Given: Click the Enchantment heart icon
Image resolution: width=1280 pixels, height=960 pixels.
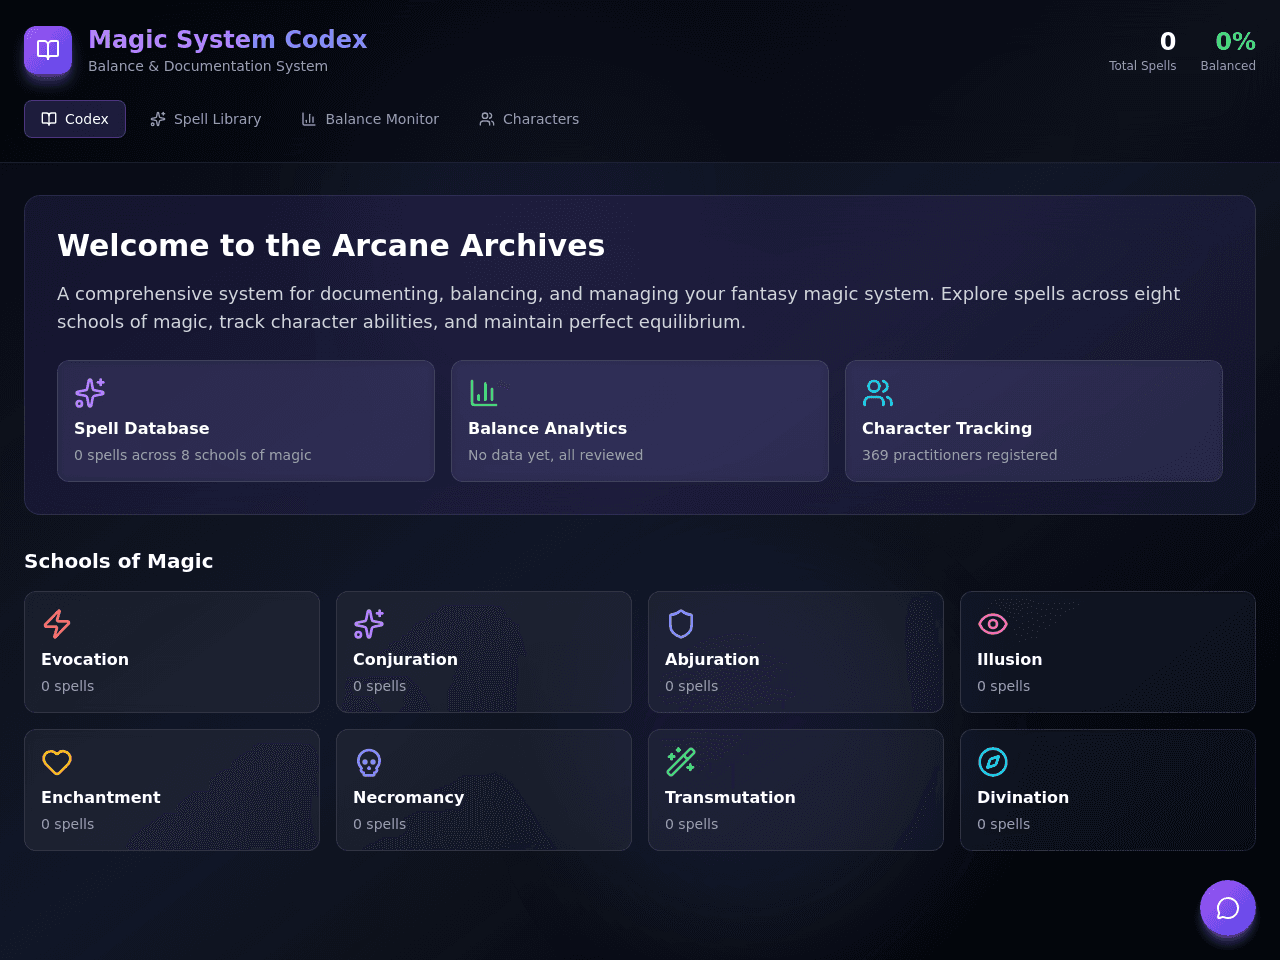Looking at the screenshot, I should point(57,762).
